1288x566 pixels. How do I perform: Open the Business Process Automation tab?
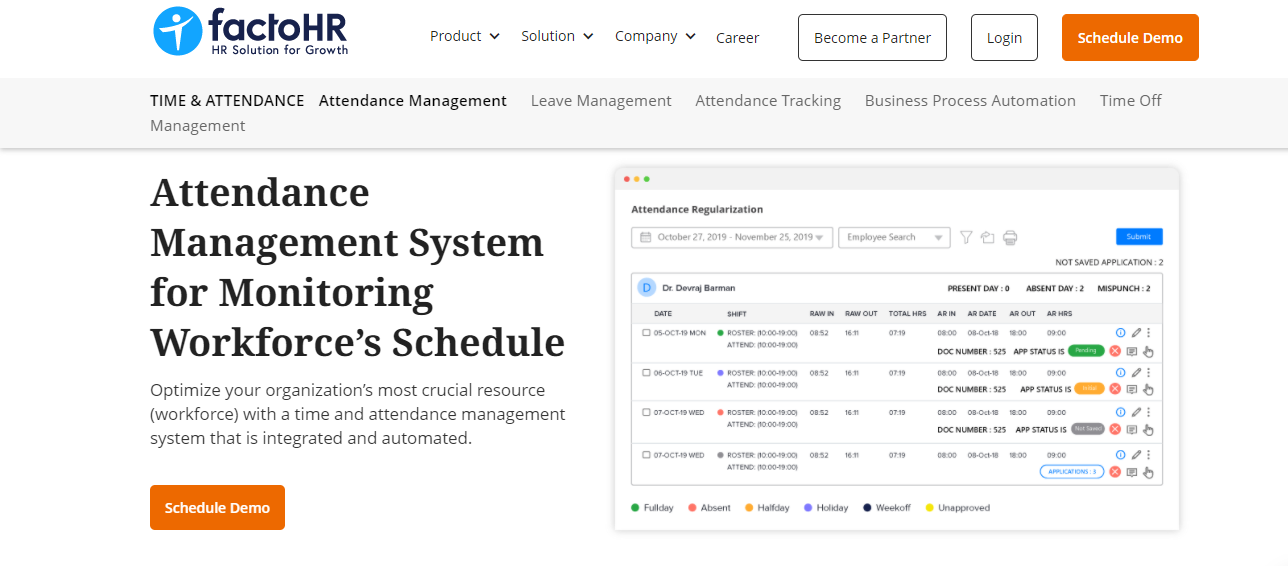970,101
